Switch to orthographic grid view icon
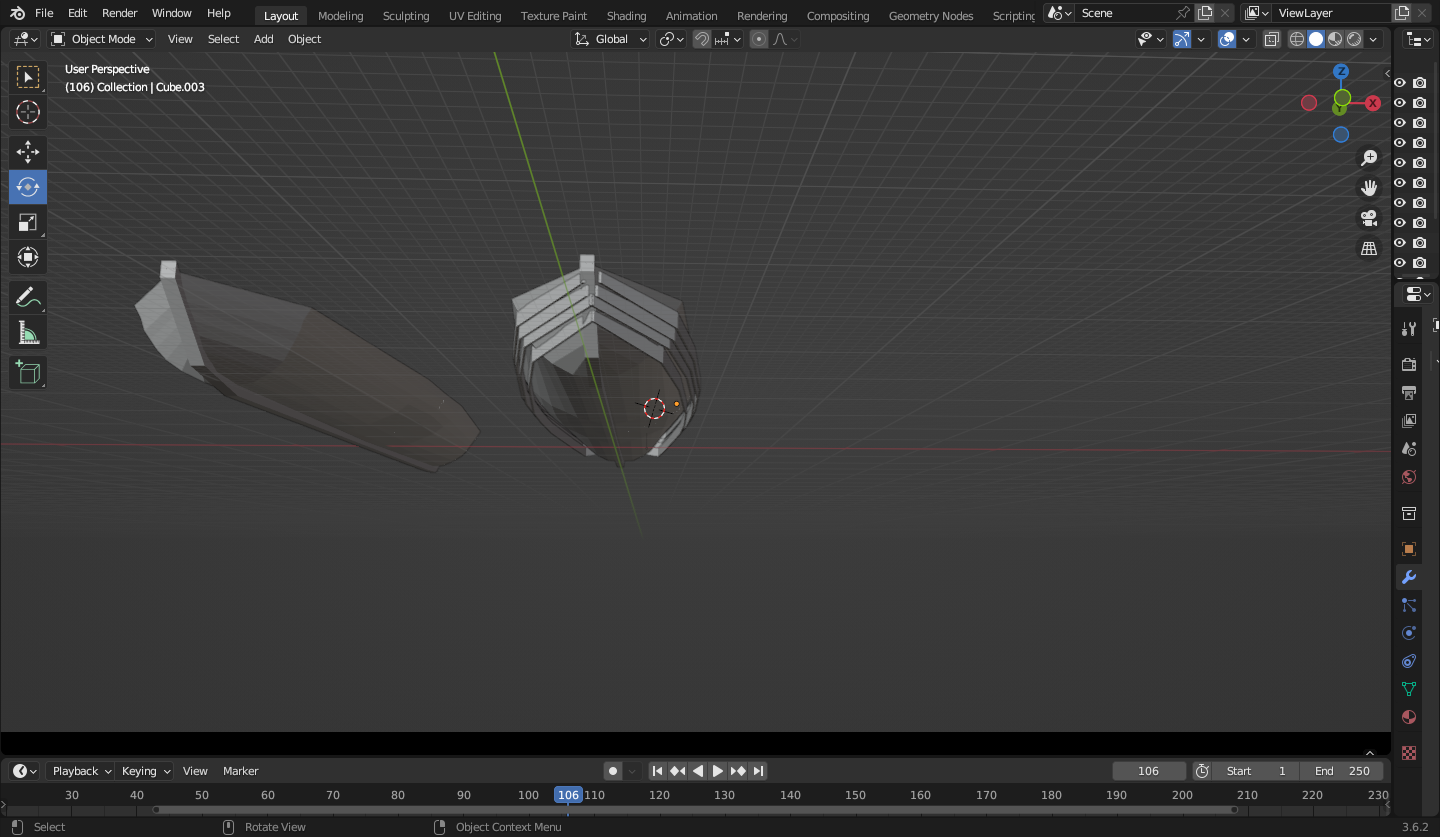This screenshot has width=1440, height=837. pos(1369,248)
